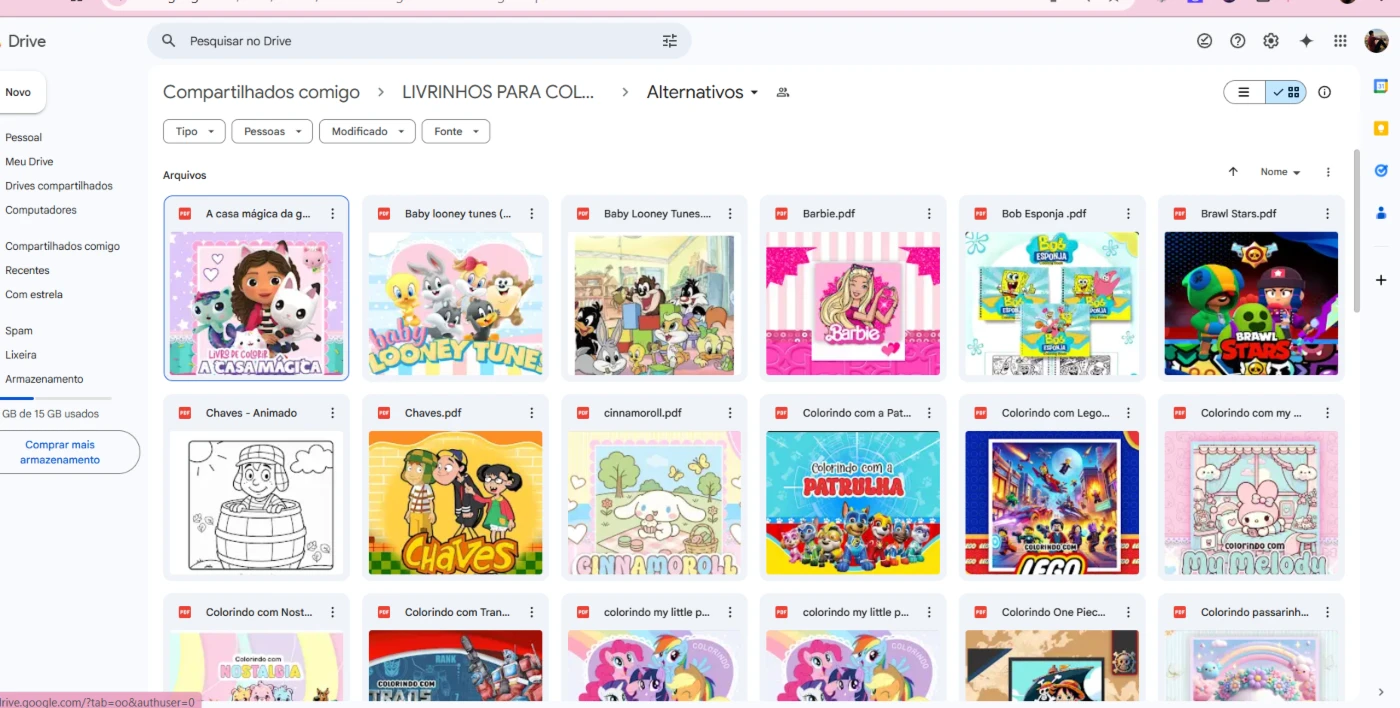This screenshot has height=708, width=1400.
Task: Select the Colorindo com a Patrulha thumbnail
Action: [853, 503]
